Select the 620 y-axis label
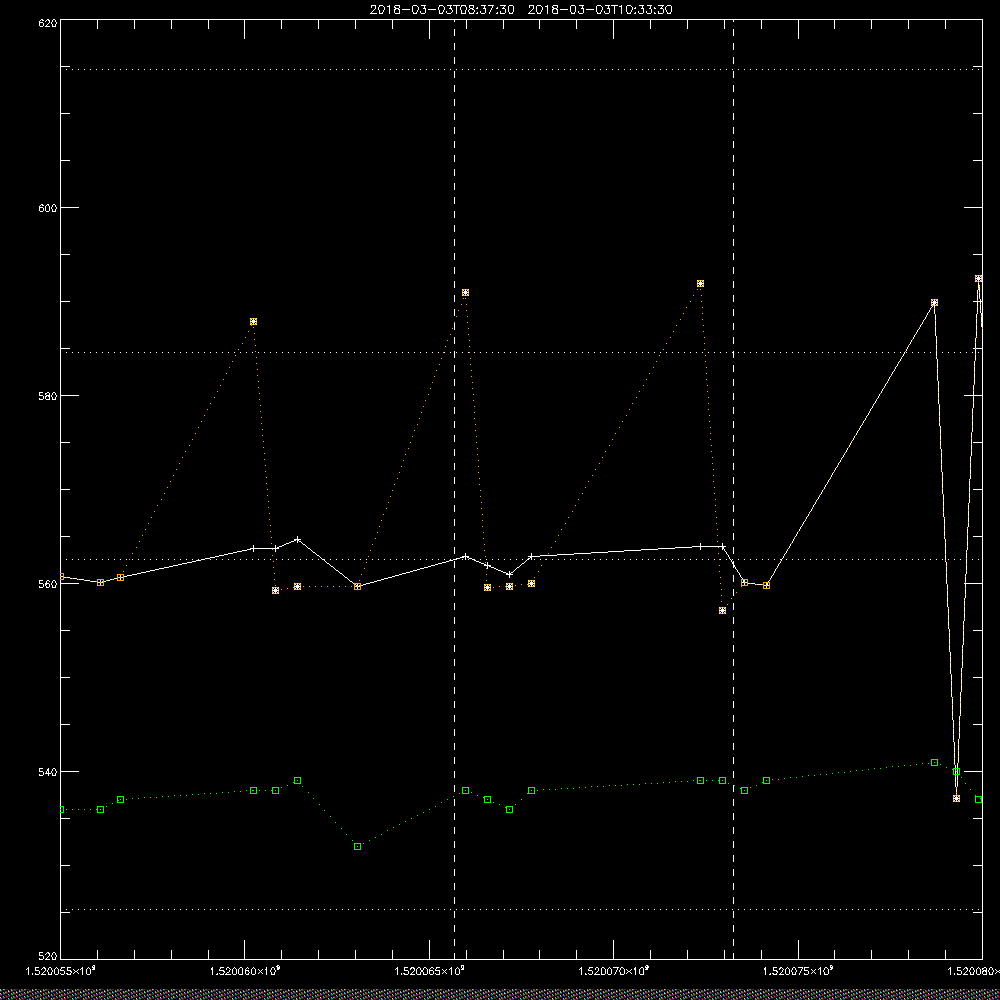This screenshot has width=1000, height=1000. coord(48,22)
